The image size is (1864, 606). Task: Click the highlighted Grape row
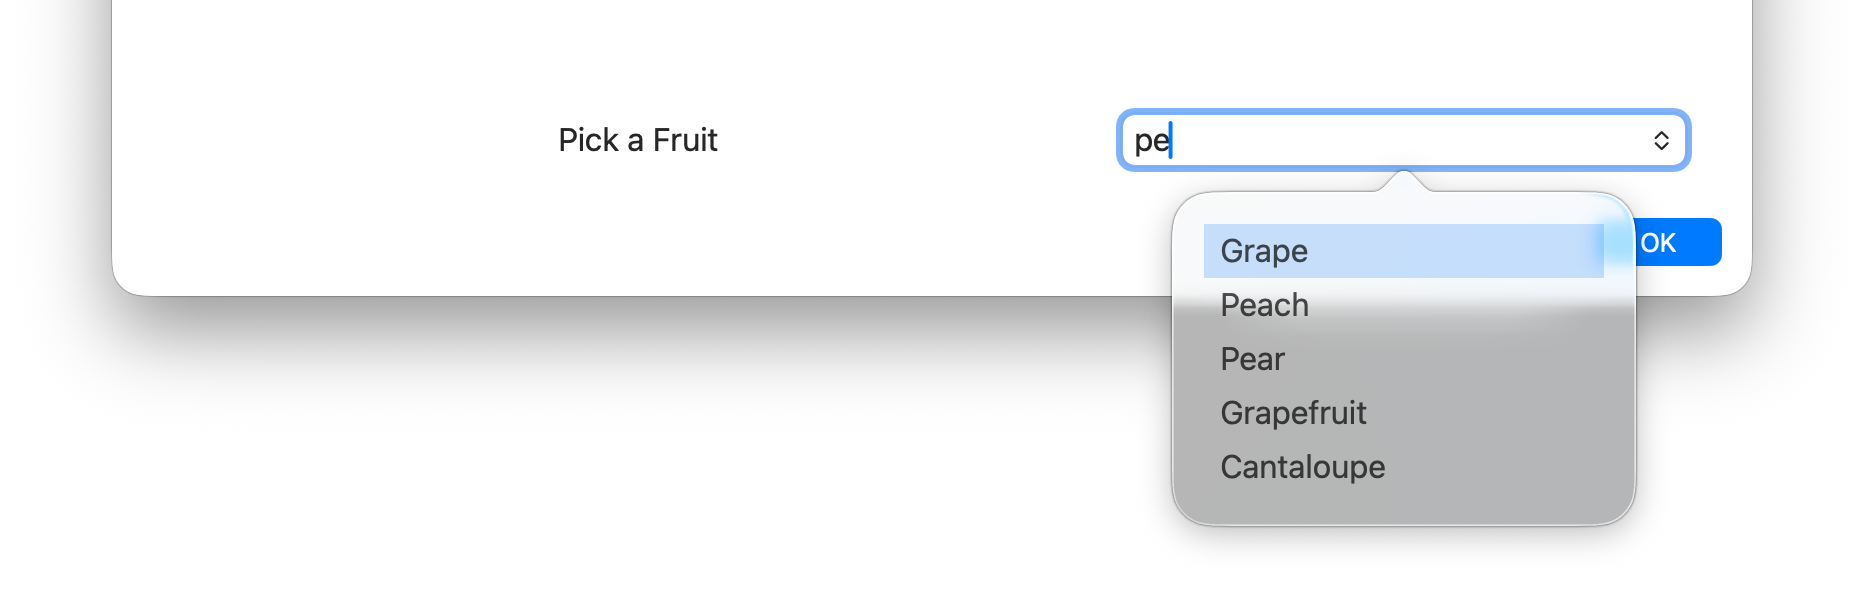[1400, 251]
